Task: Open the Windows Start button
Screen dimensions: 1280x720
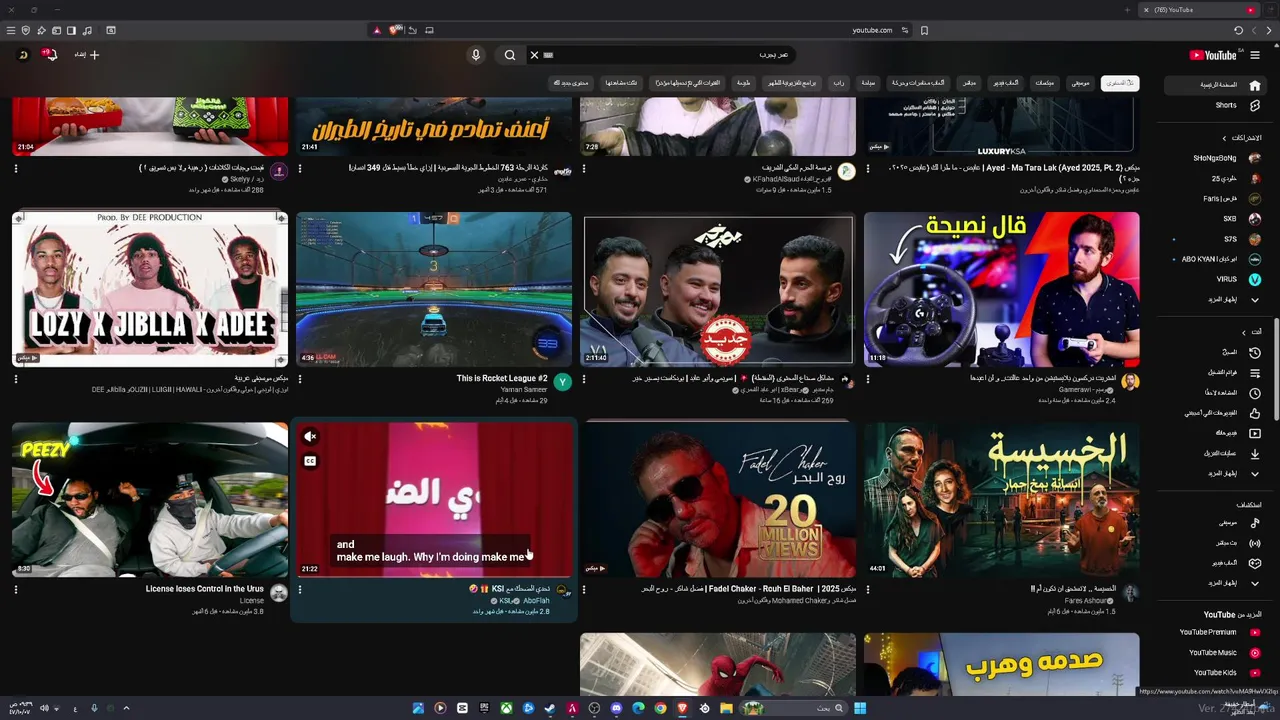Action: point(860,708)
